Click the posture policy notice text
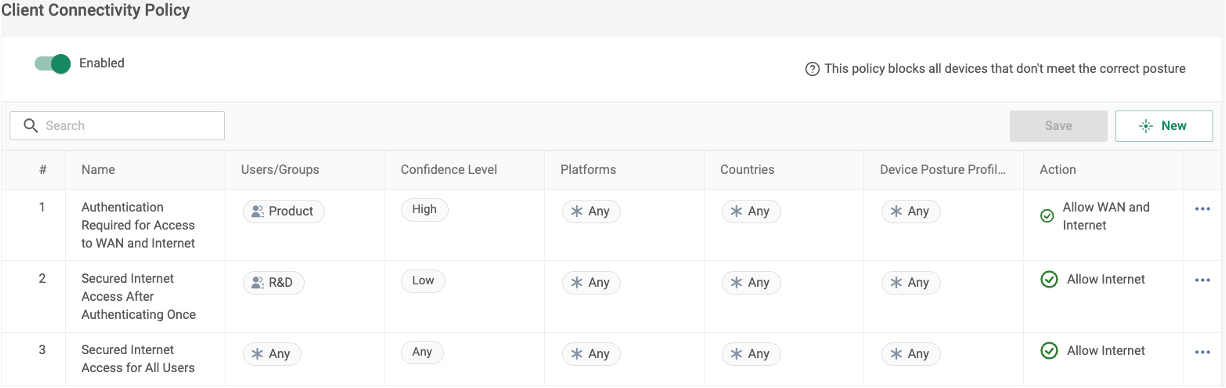The image size is (1226, 388). tap(1005, 69)
